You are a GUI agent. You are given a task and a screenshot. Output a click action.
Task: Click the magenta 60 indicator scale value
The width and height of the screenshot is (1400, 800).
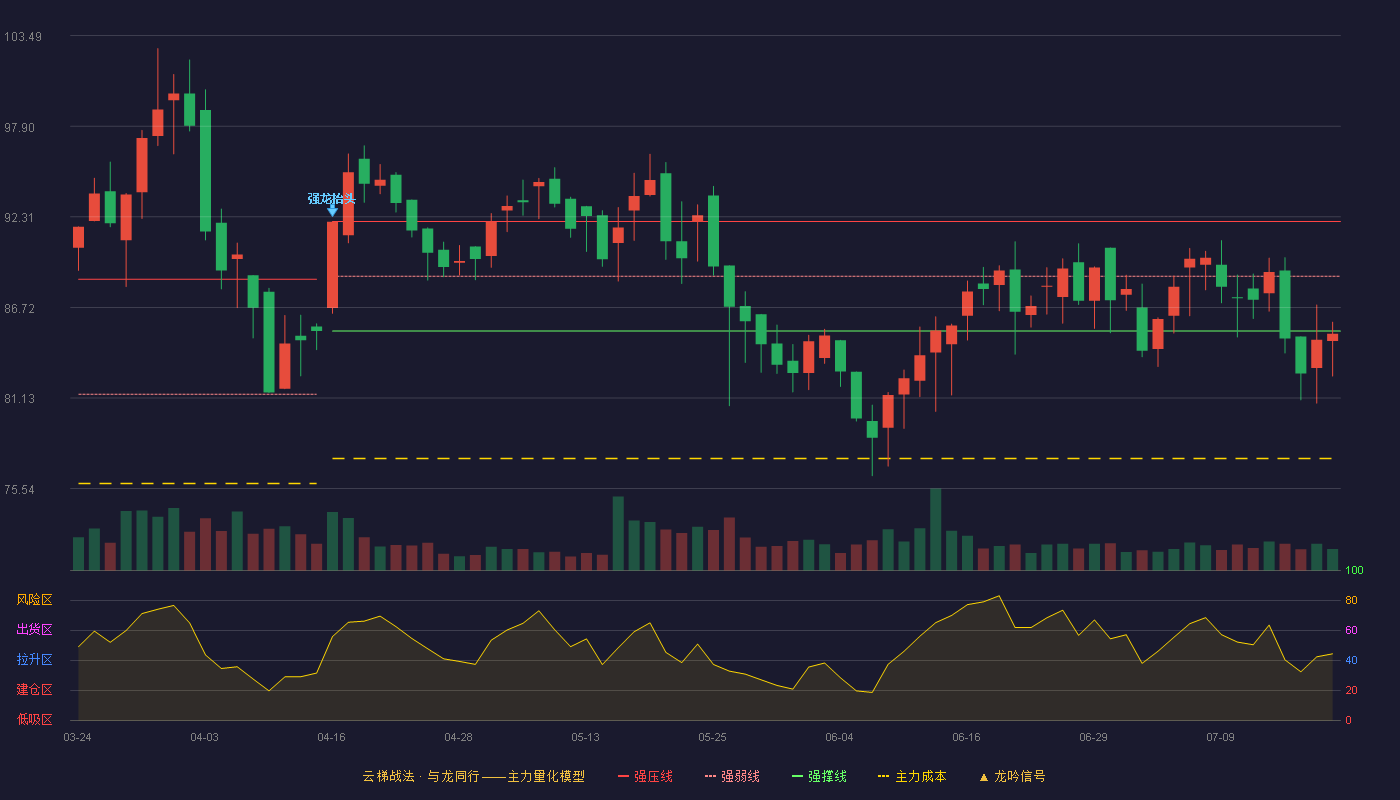coord(1351,630)
